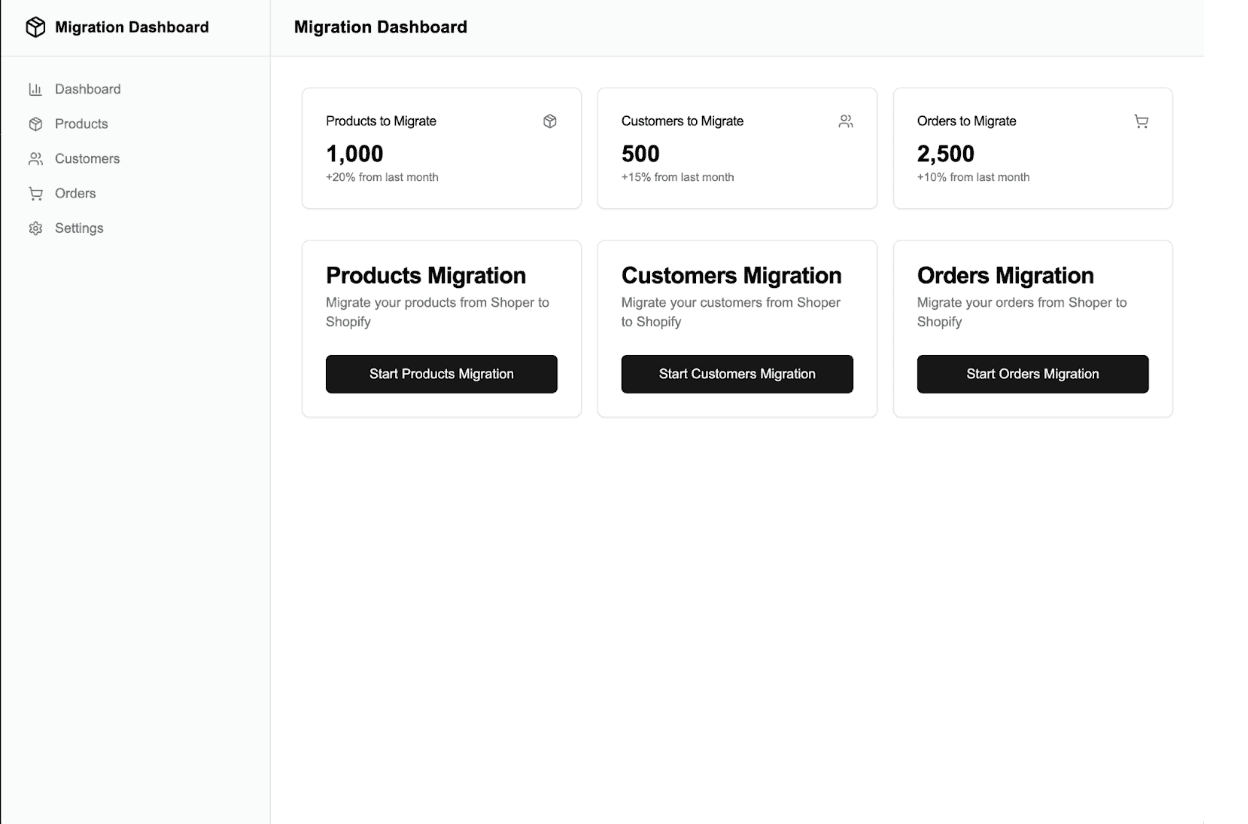Click the package logo icon beside sidebar title

click(x=36, y=28)
